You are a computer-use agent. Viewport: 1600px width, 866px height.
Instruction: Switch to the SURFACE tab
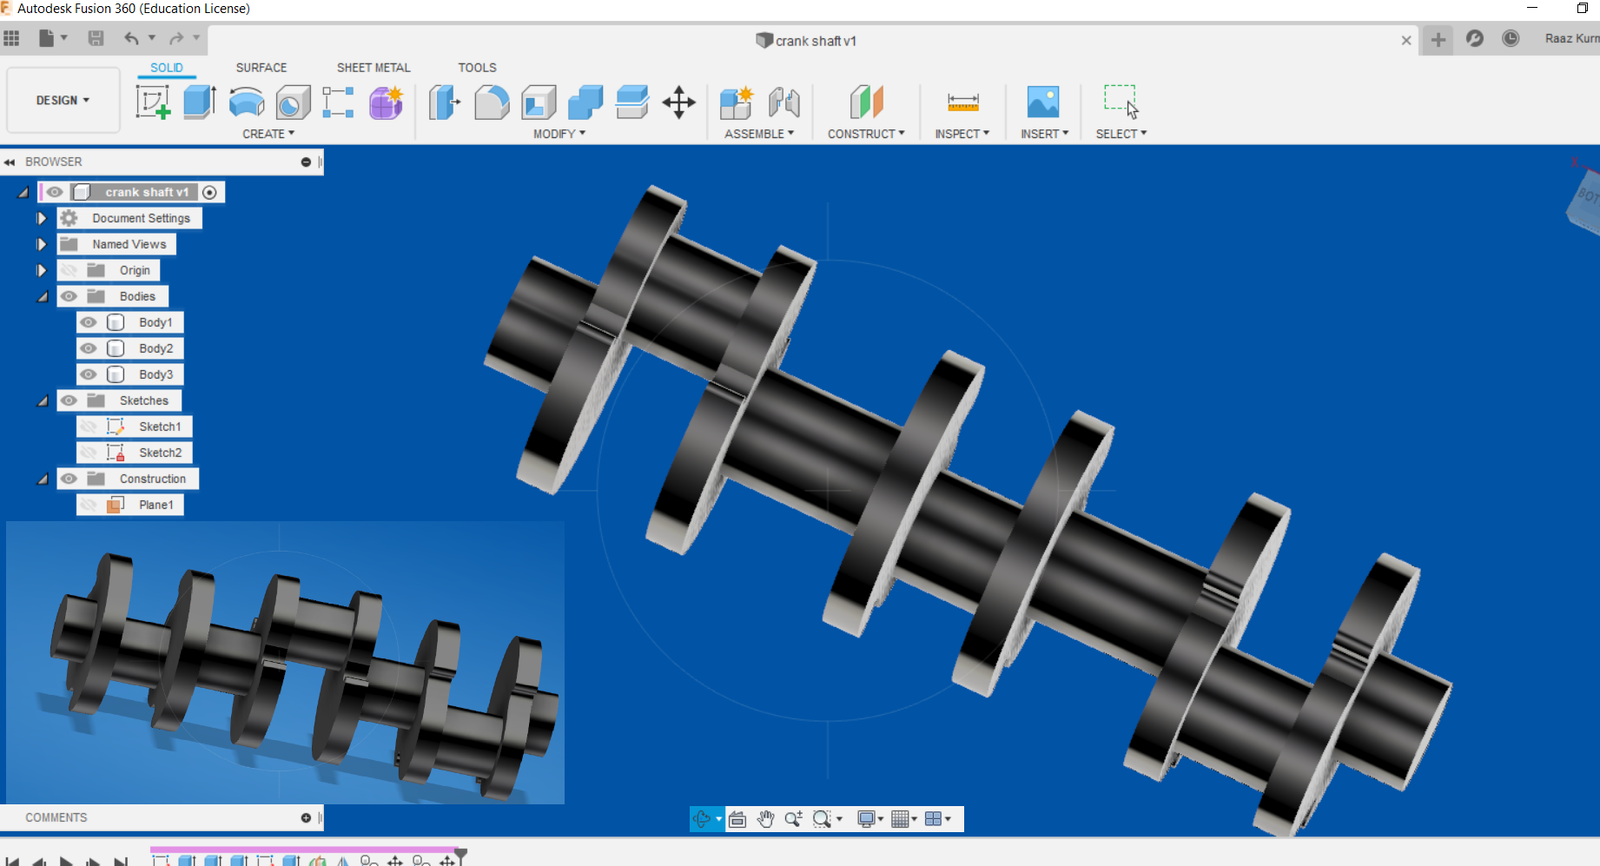tap(261, 68)
